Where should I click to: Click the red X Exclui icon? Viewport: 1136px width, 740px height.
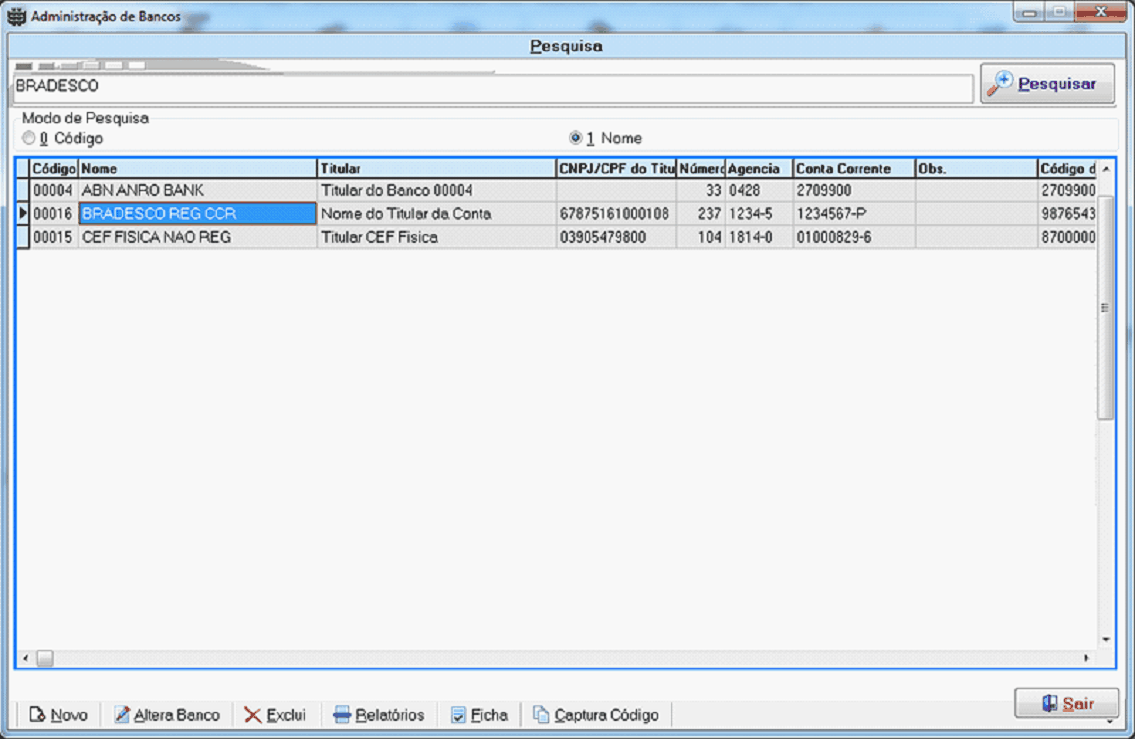(253, 715)
